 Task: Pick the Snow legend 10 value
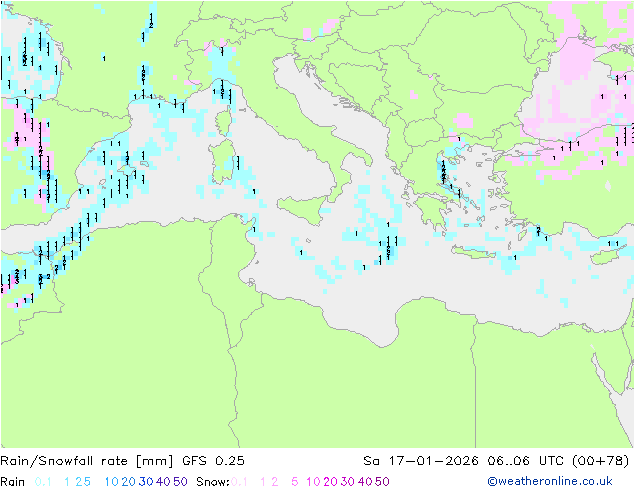click(313, 482)
